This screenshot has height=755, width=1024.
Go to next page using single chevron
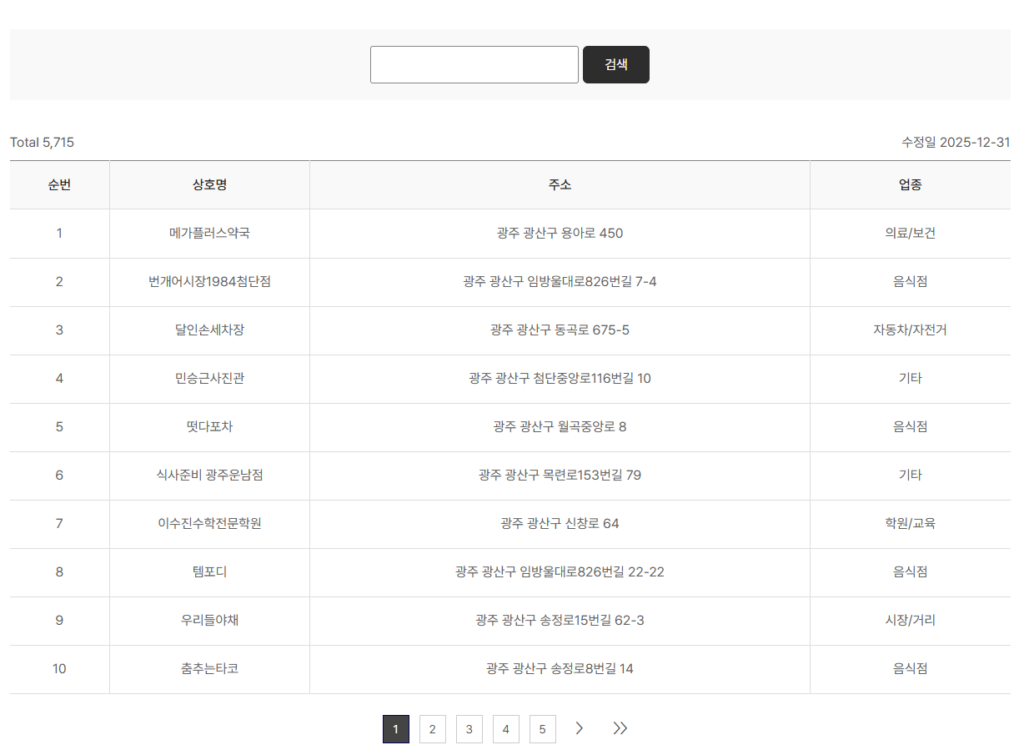tap(579, 729)
